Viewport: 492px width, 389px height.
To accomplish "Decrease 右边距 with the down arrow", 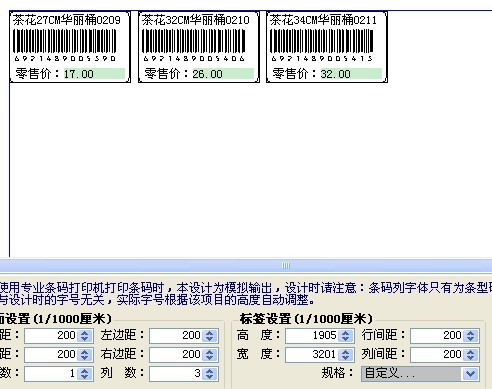I will coord(209,358).
